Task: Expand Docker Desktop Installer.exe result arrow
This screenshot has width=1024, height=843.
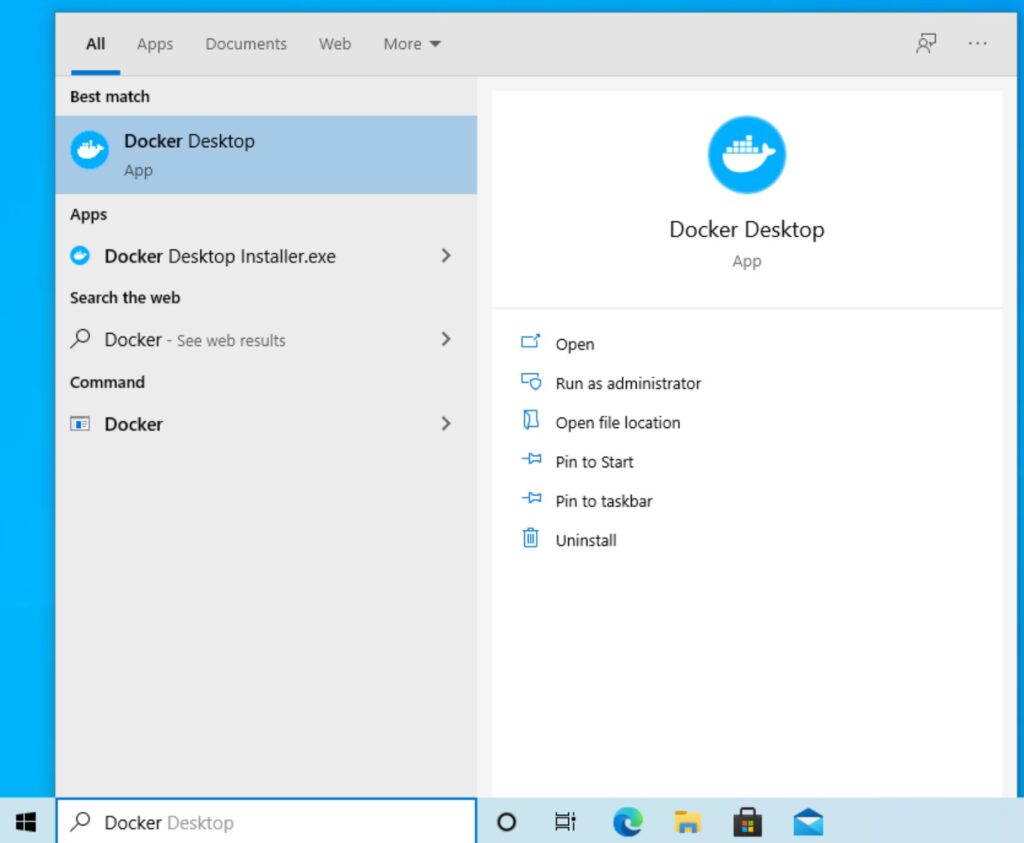Action: [x=446, y=255]
